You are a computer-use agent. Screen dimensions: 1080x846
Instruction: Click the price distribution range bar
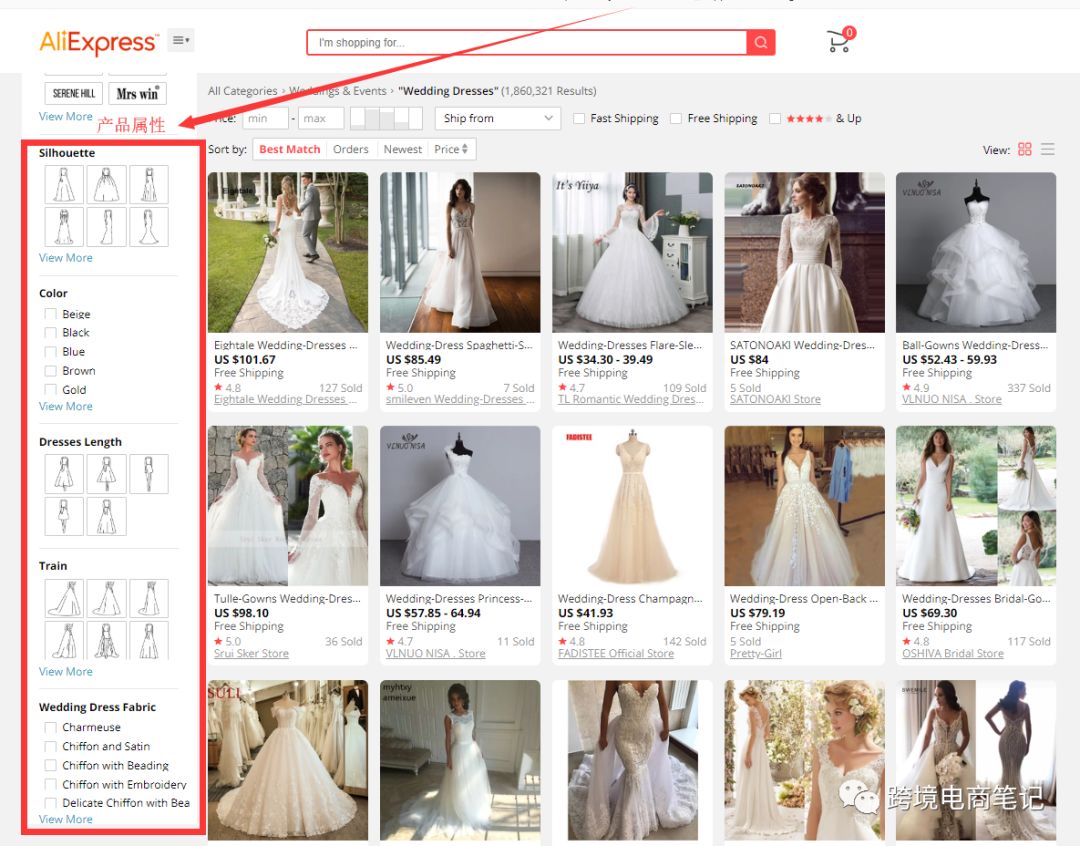[x=386, y=118]
